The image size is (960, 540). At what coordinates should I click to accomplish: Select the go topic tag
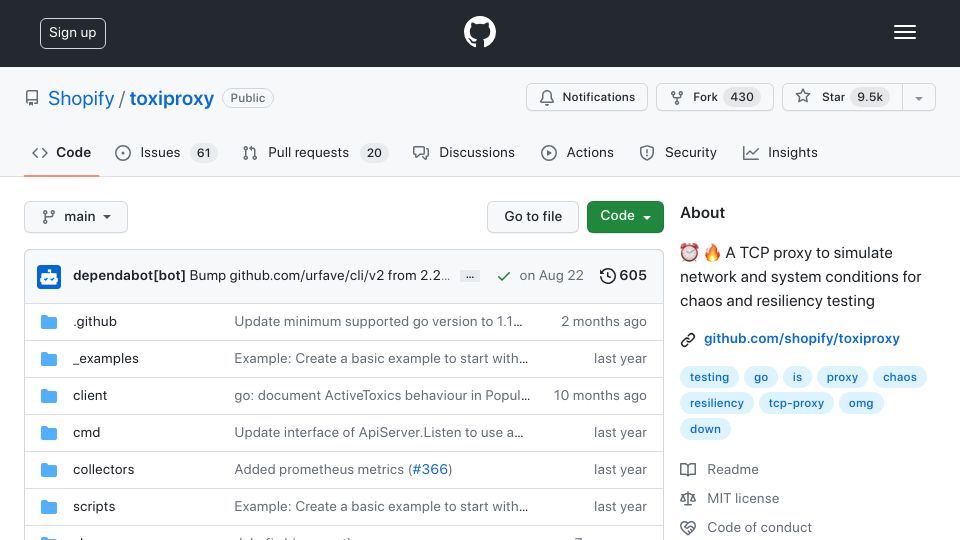(x=761, y=377)
